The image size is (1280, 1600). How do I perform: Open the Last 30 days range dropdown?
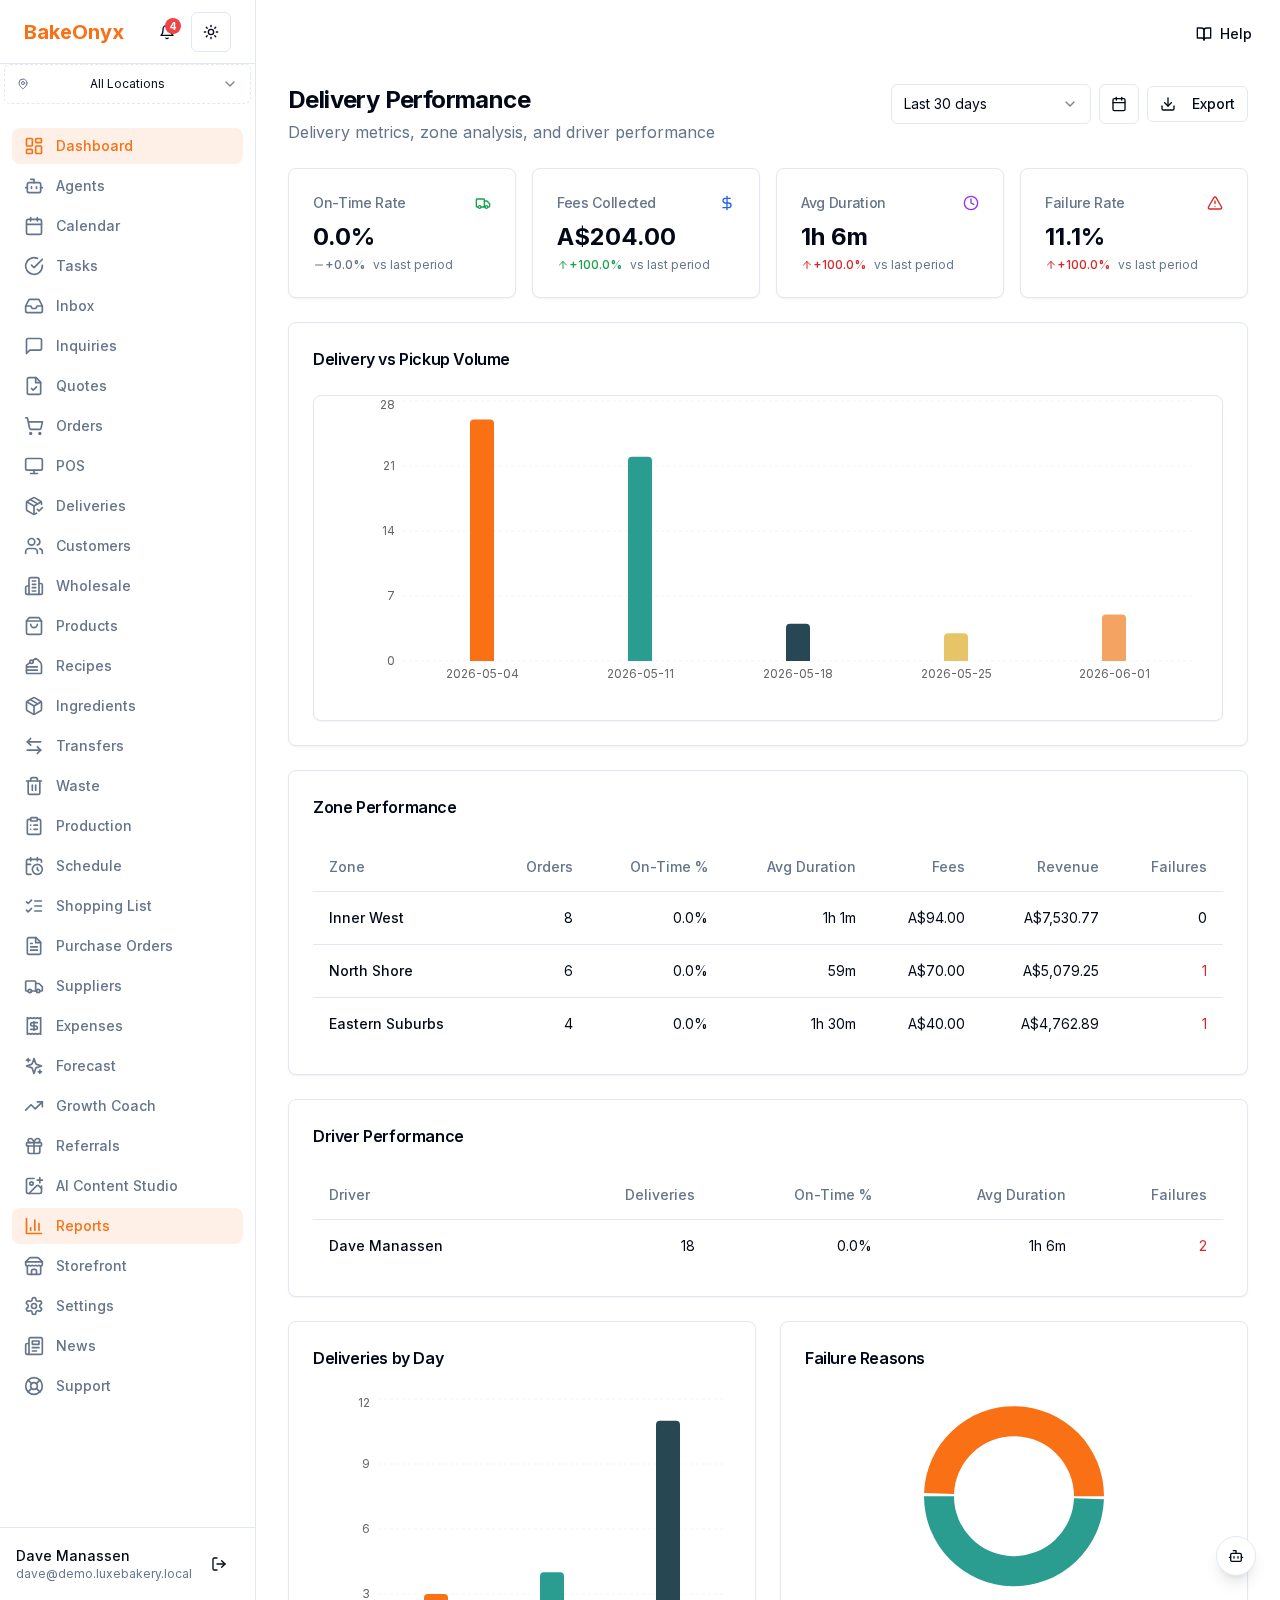point(990,104)
